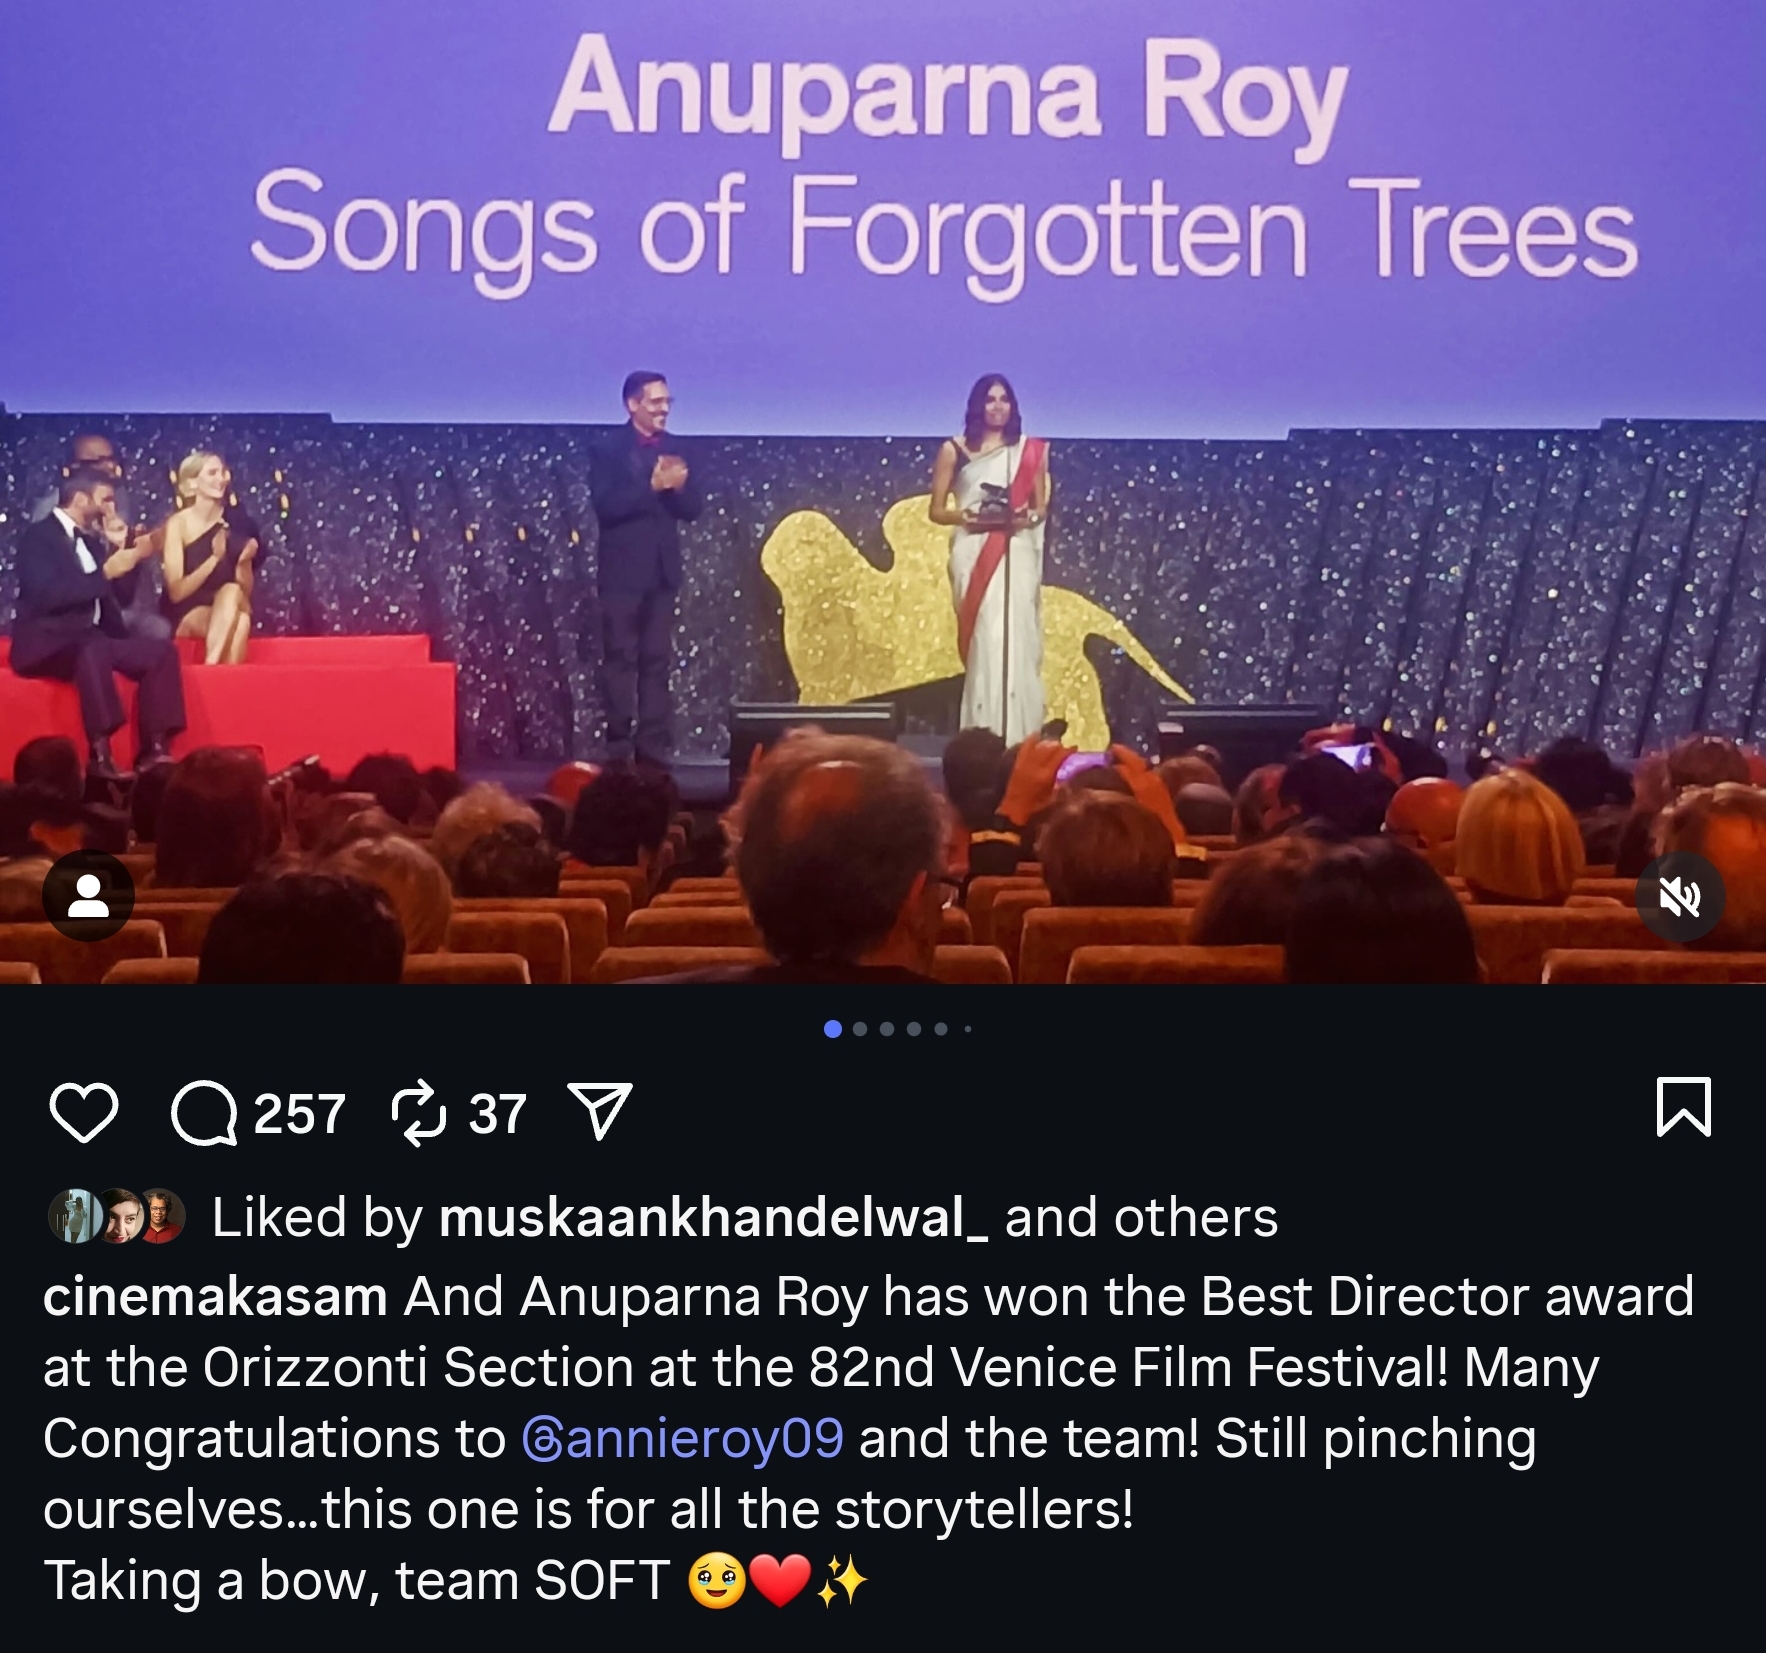Screen dimensions: 1766x1653
Task: Open muskaankhandelwal_ profile from likes
Action: tap(713, 1218)
